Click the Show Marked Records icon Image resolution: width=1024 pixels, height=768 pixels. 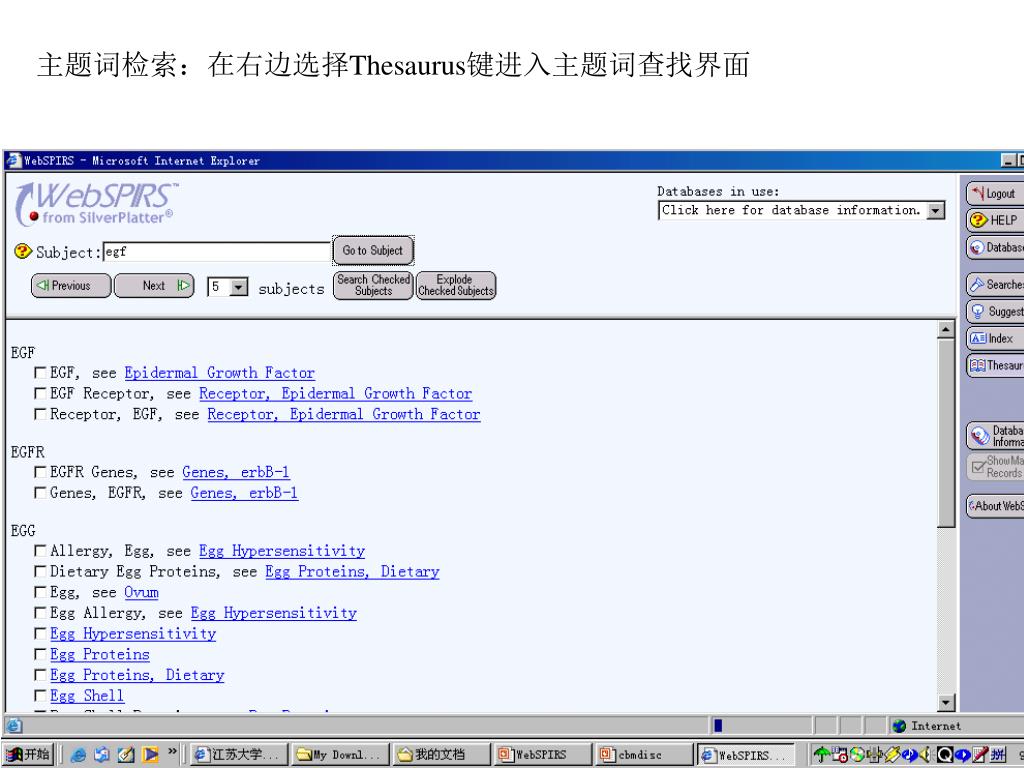click(978, 467)
